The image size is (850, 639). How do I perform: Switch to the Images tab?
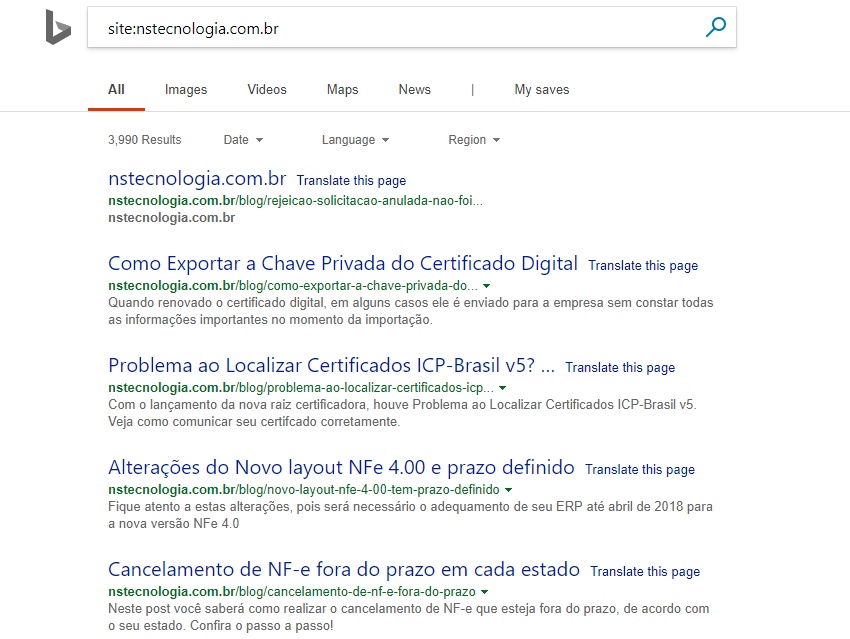(x=185, y=89)
